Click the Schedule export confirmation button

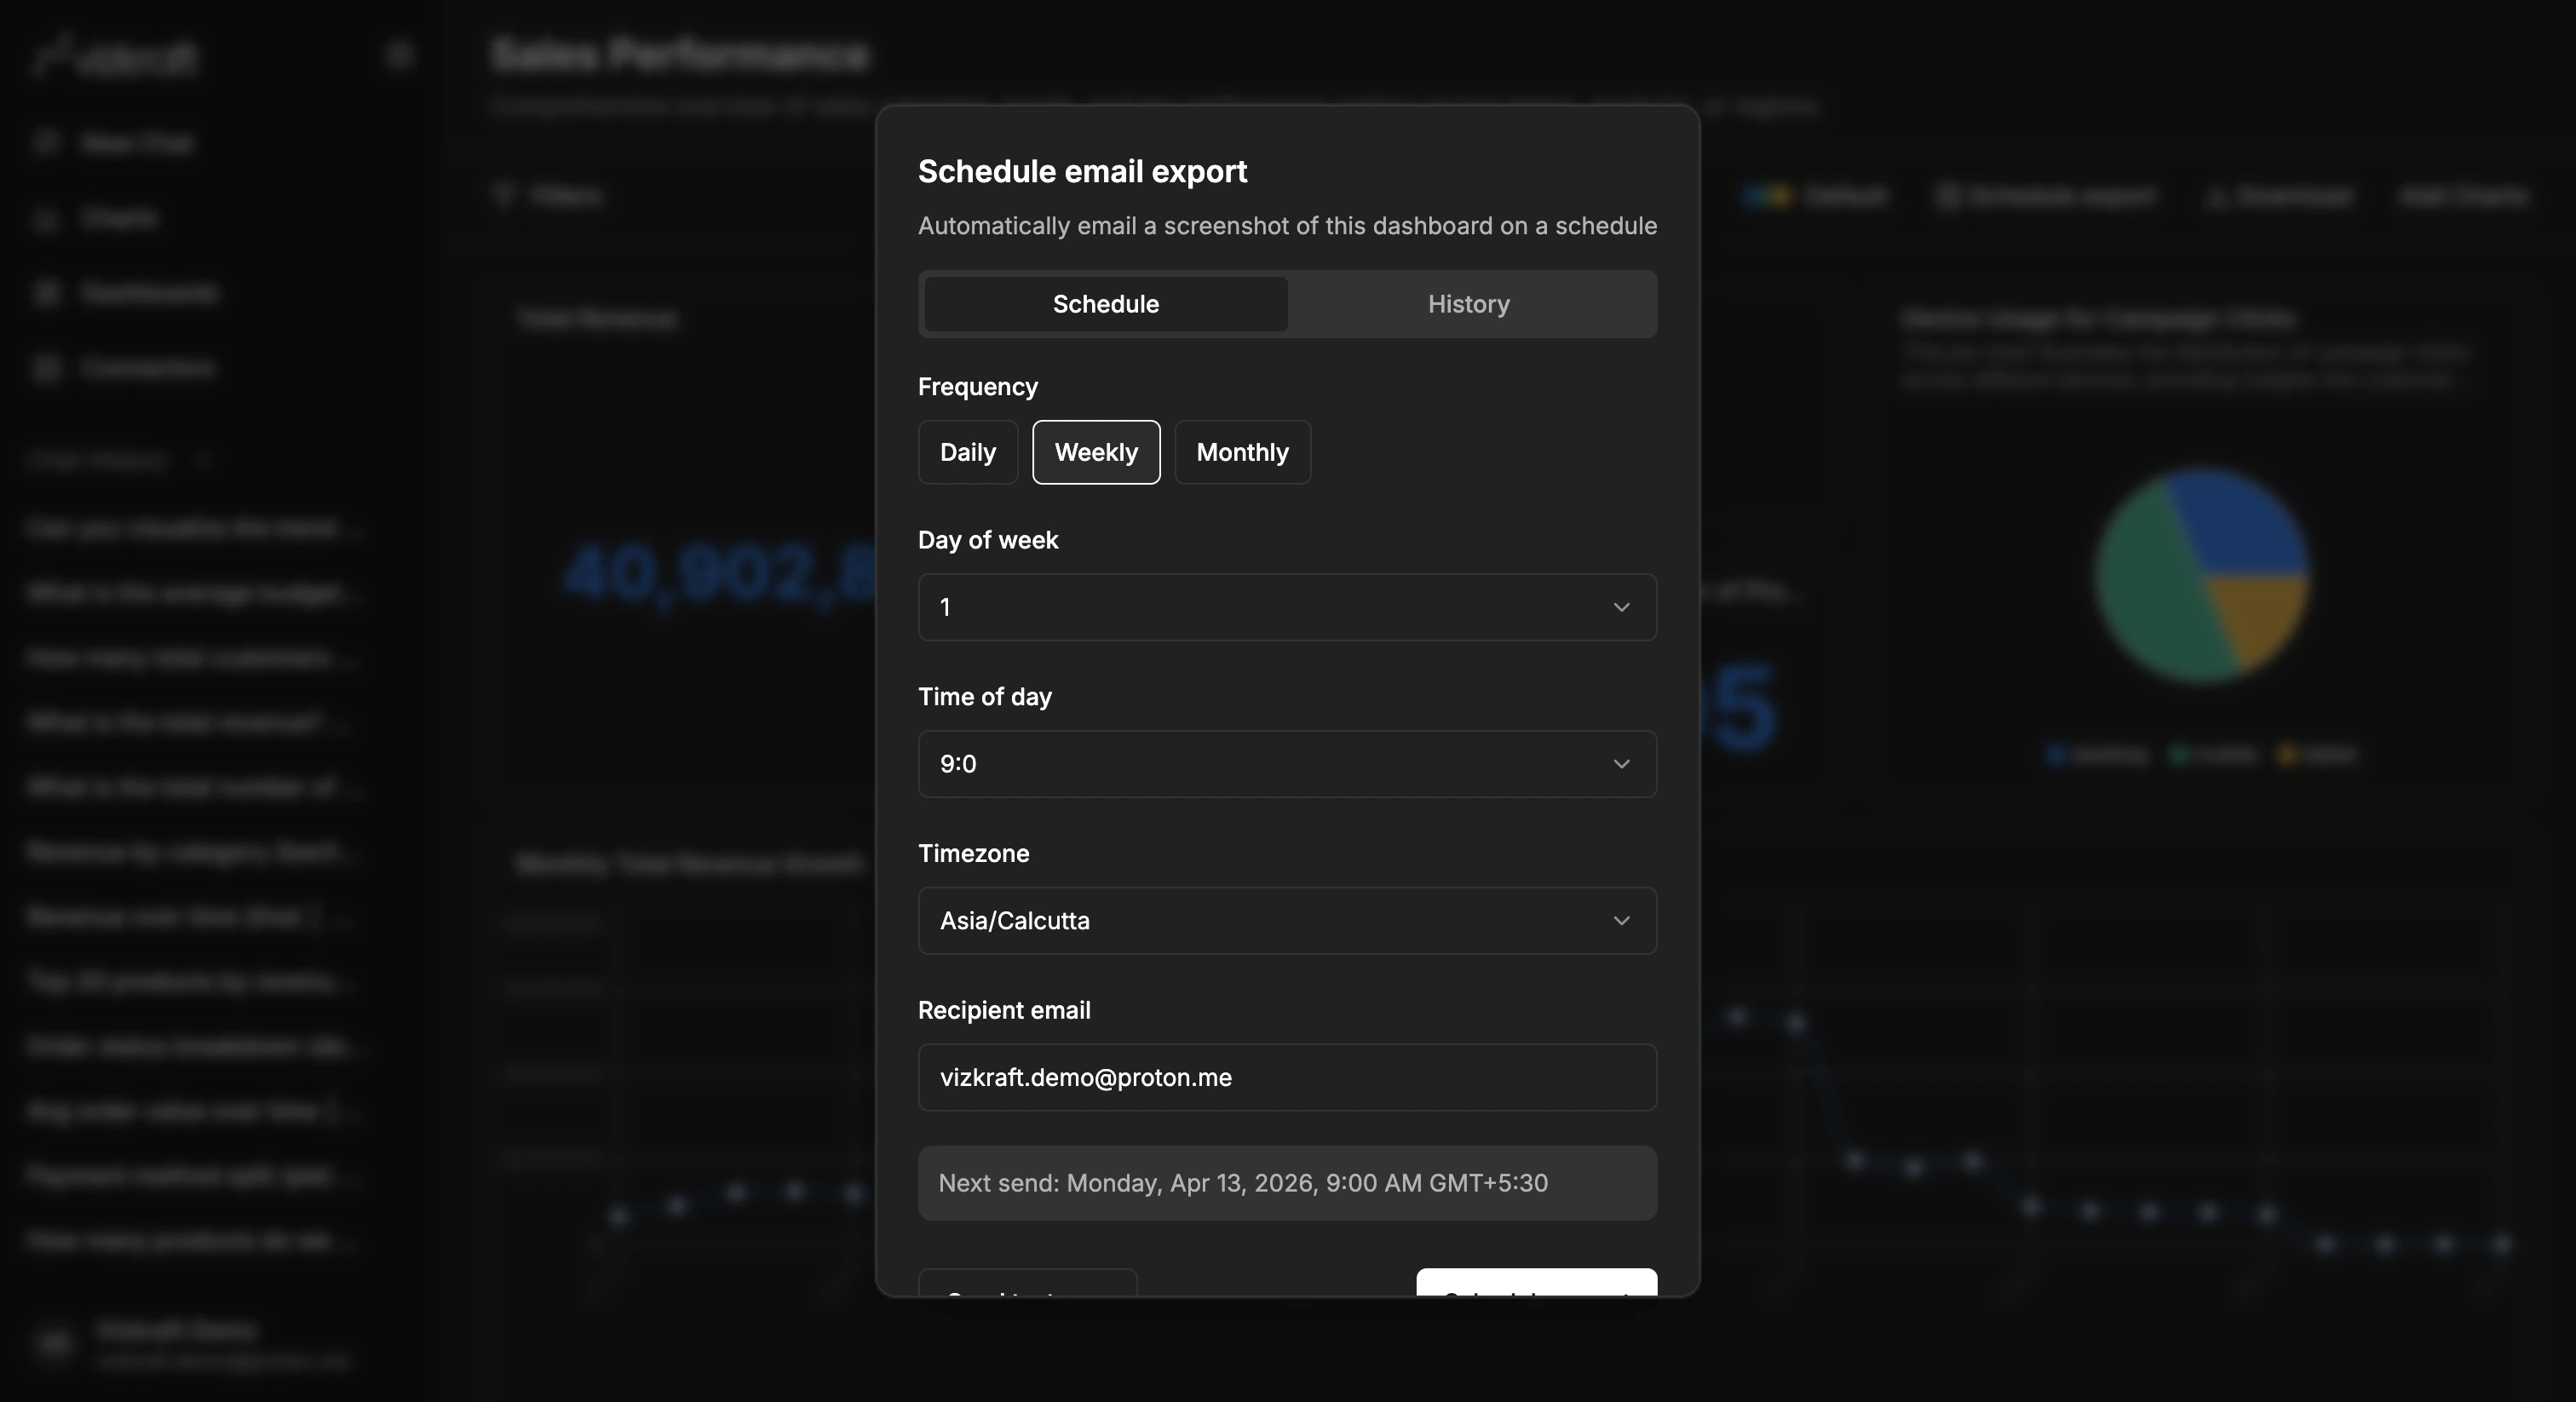pos(1536,1293)
